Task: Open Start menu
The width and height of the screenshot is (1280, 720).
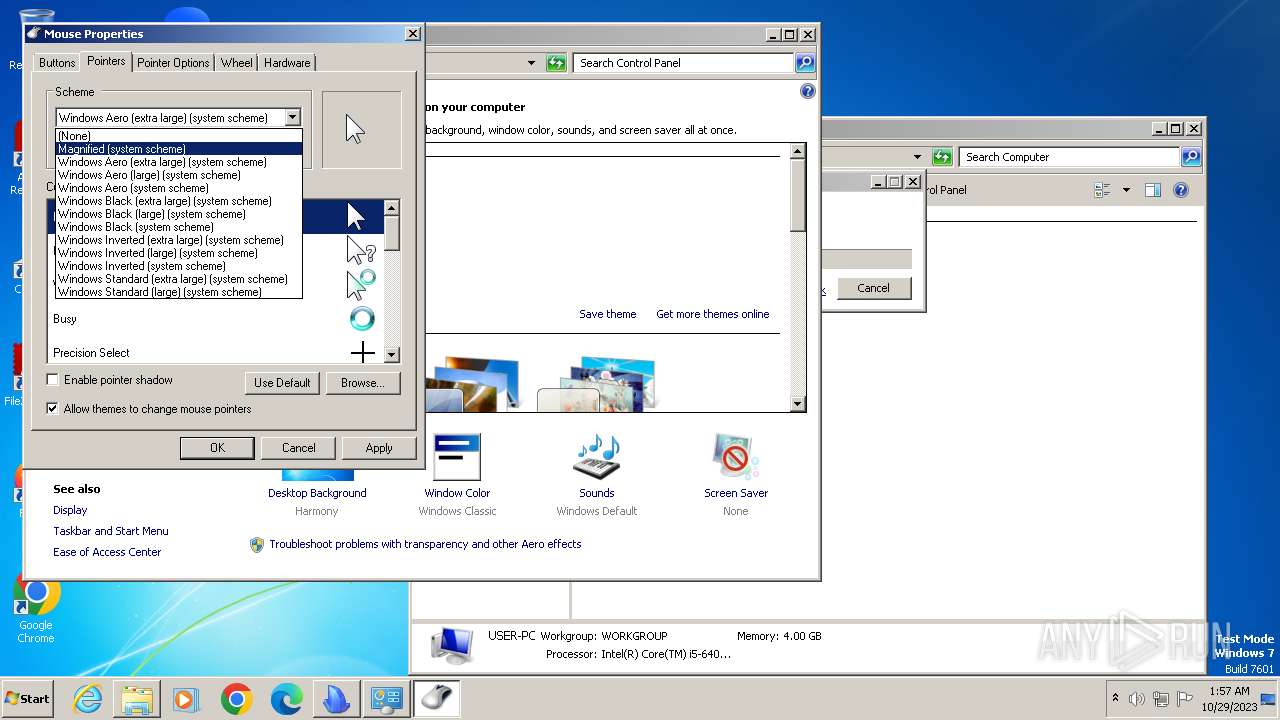Action: point(28,699)
